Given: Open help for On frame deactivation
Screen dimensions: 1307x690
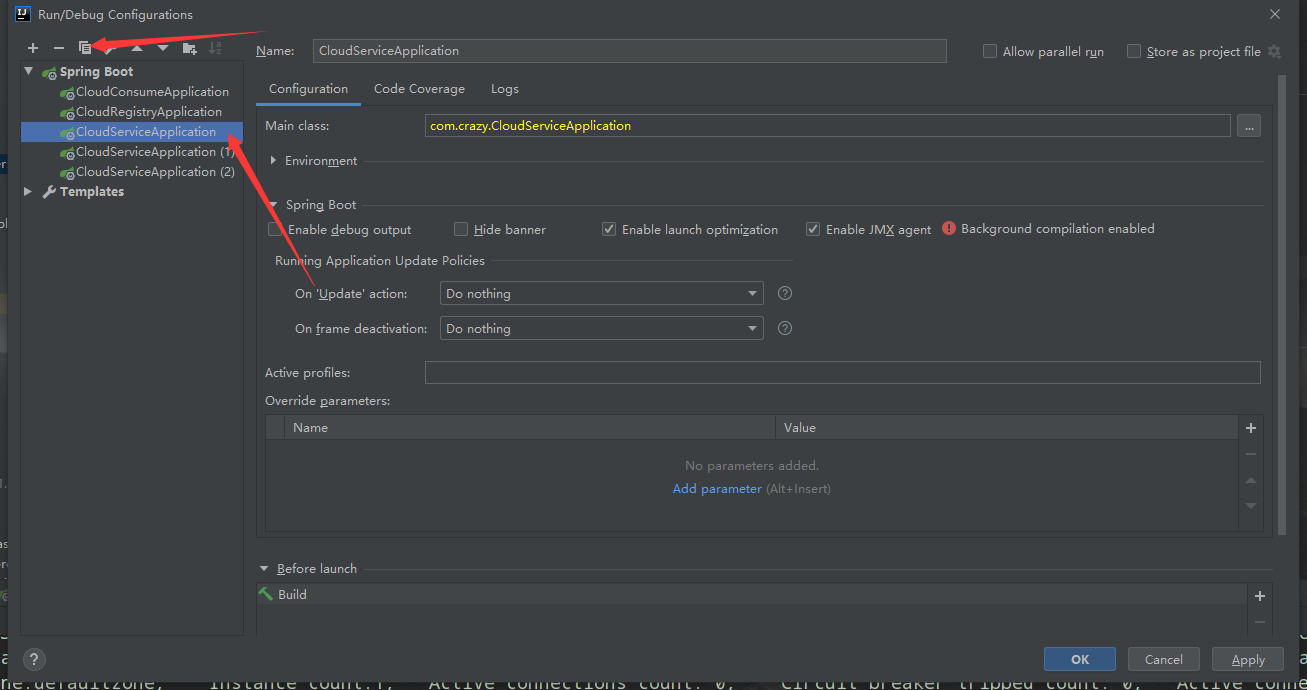Looking at the screenshot, I should pyautogui.click(x=785, y=328).
